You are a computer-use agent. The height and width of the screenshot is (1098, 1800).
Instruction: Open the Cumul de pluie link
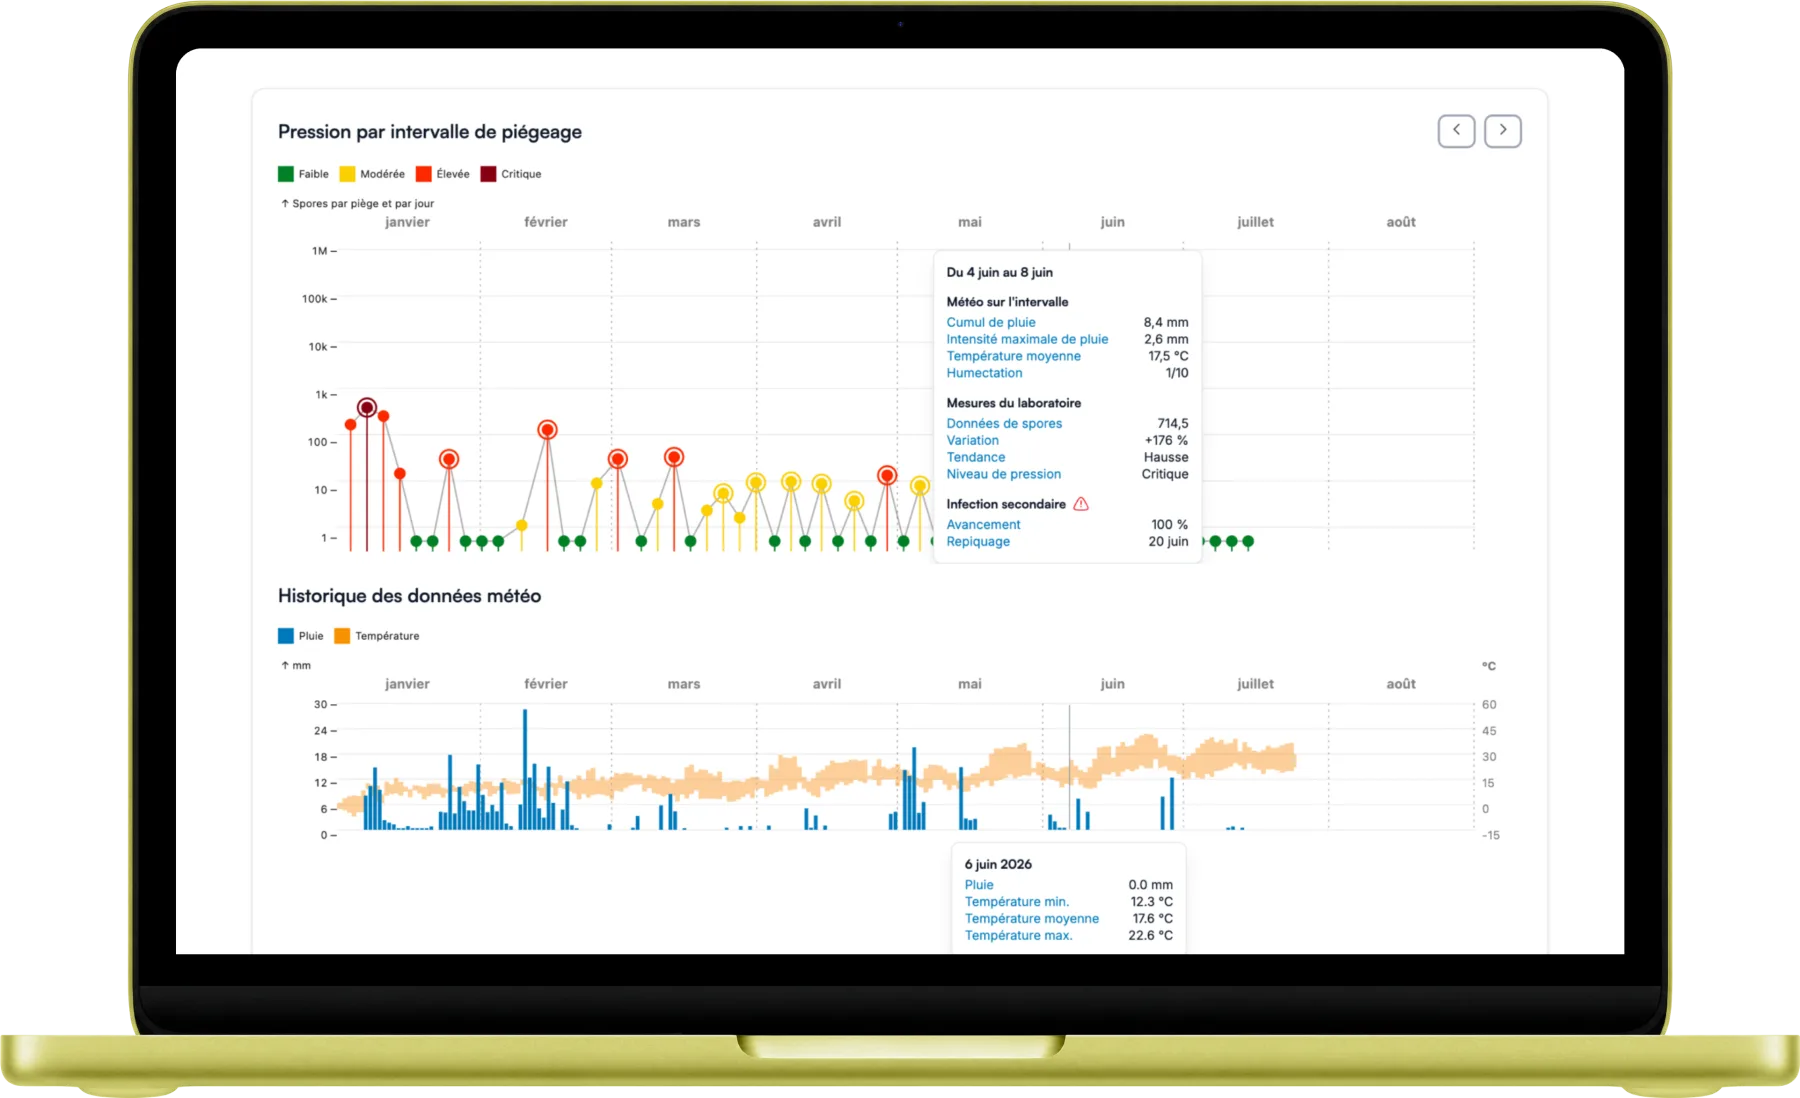pyautogui.click(x=991, y=322)
